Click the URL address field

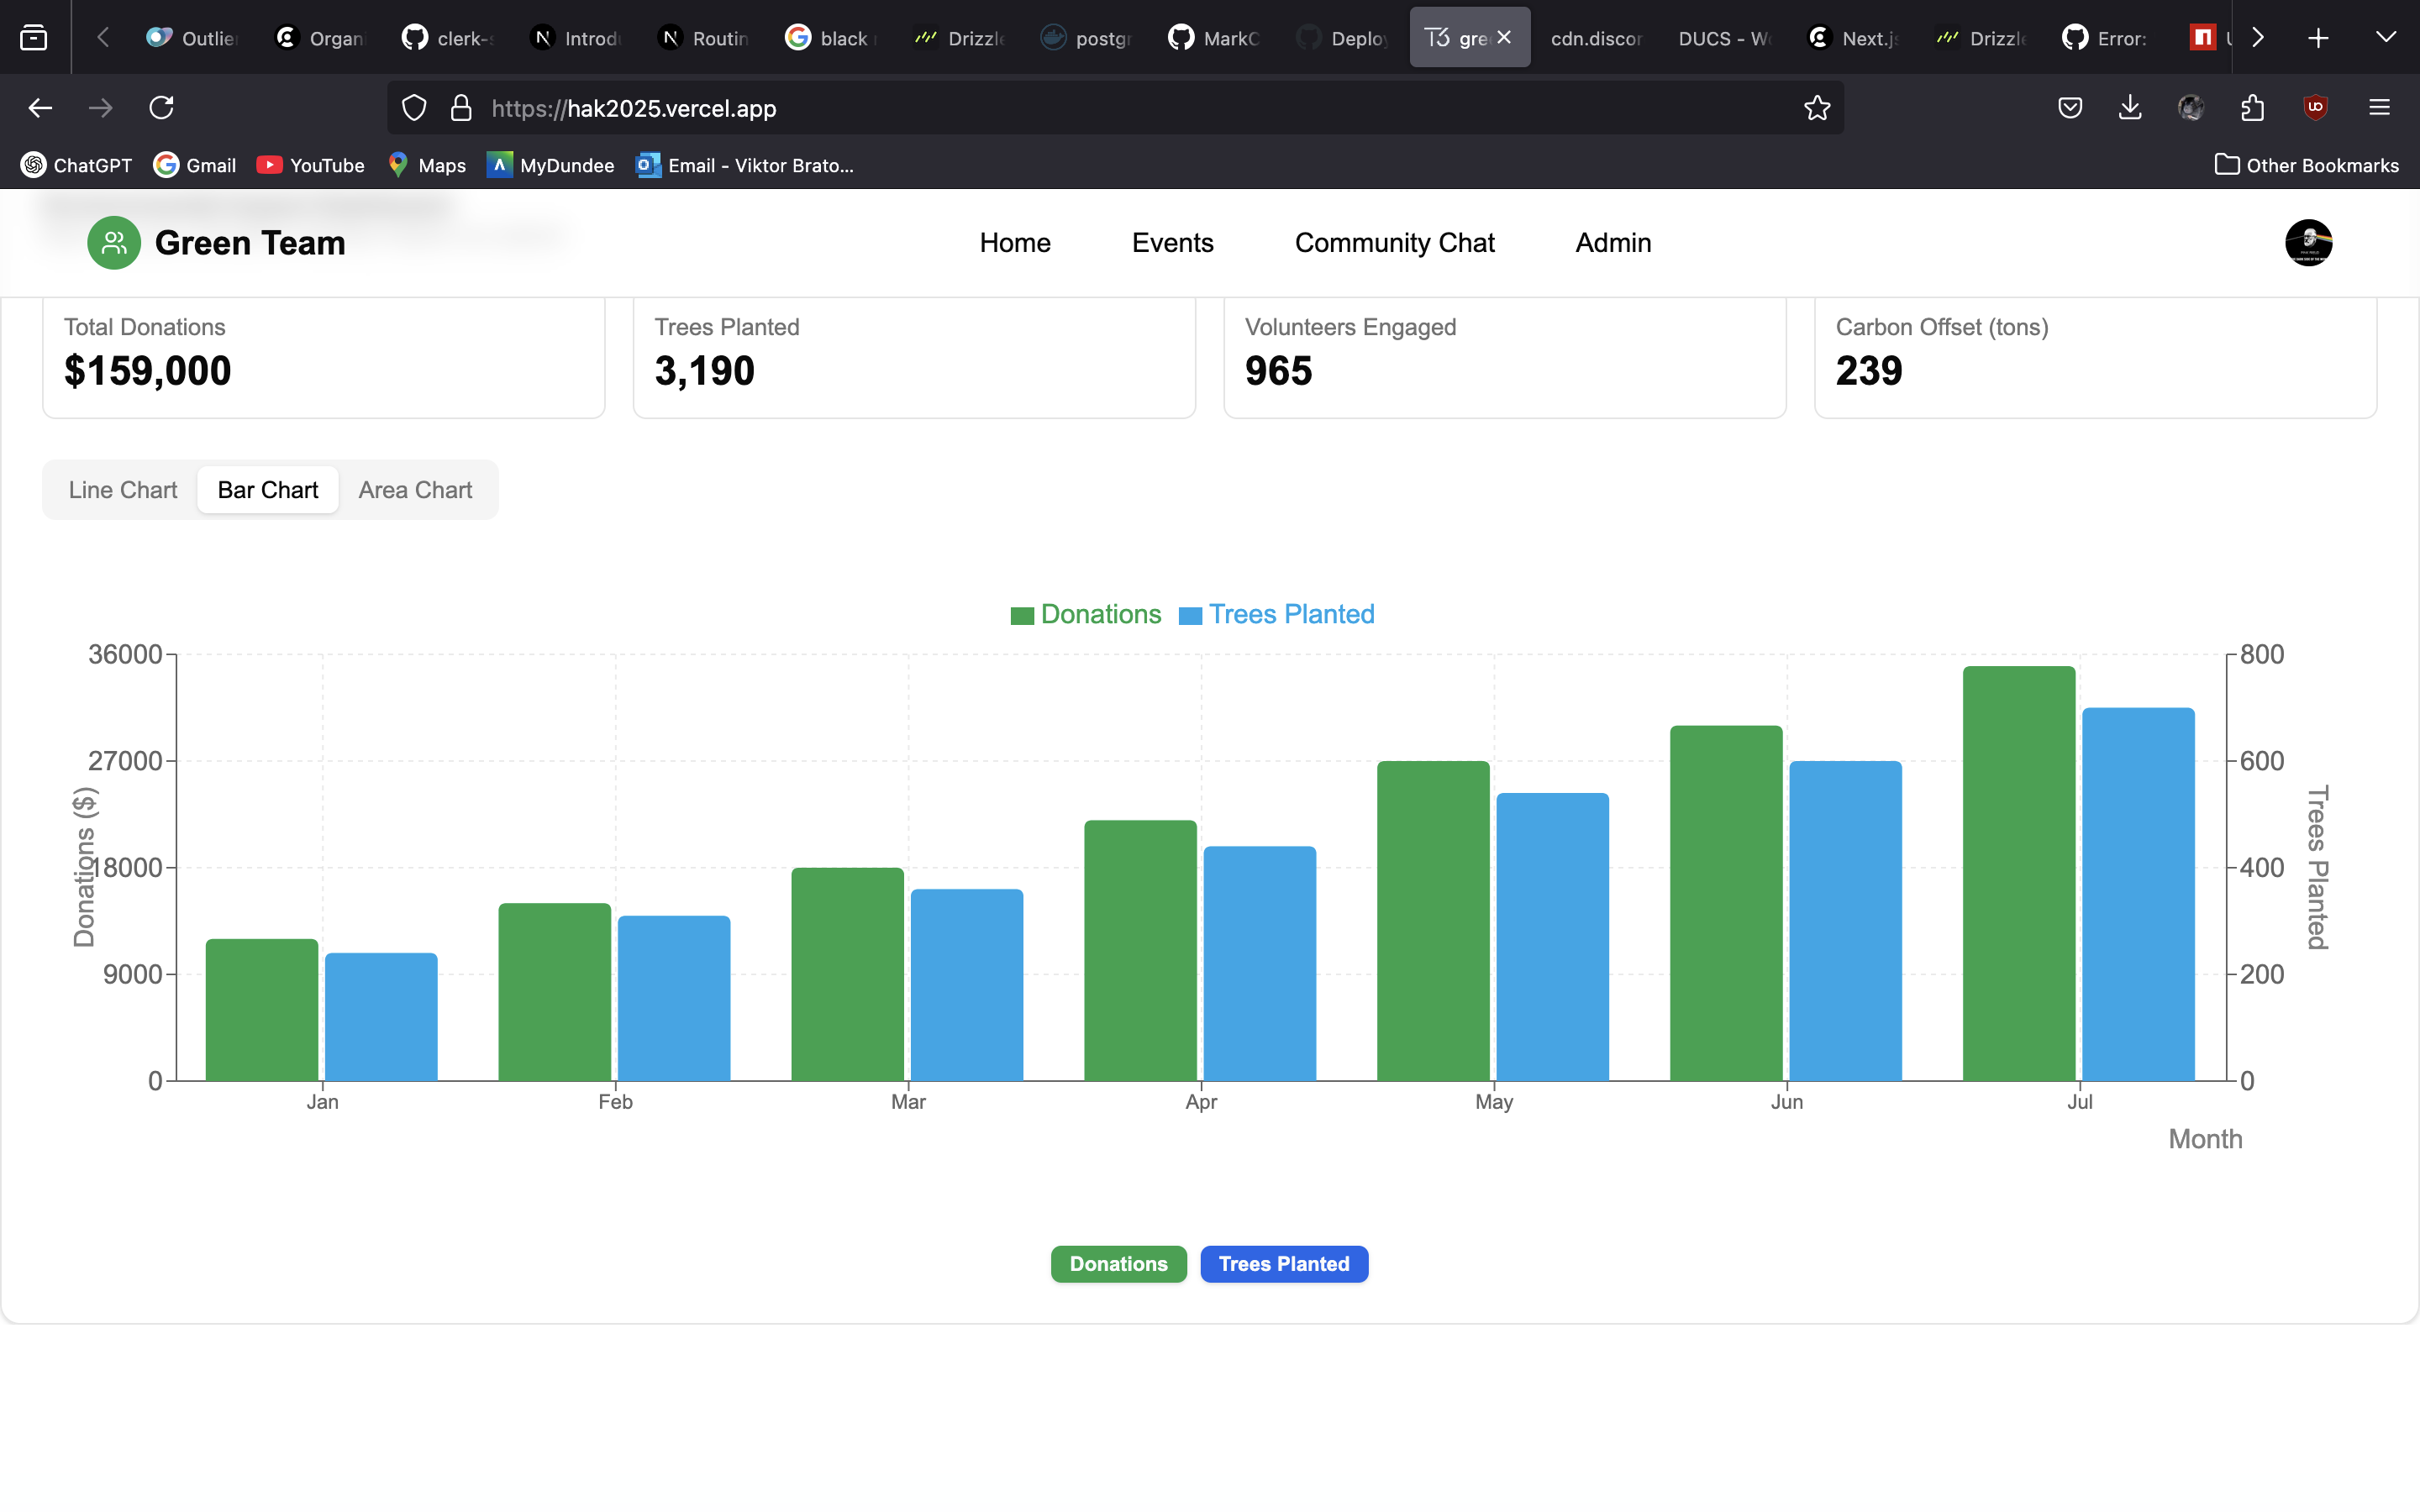[1100, 108]
